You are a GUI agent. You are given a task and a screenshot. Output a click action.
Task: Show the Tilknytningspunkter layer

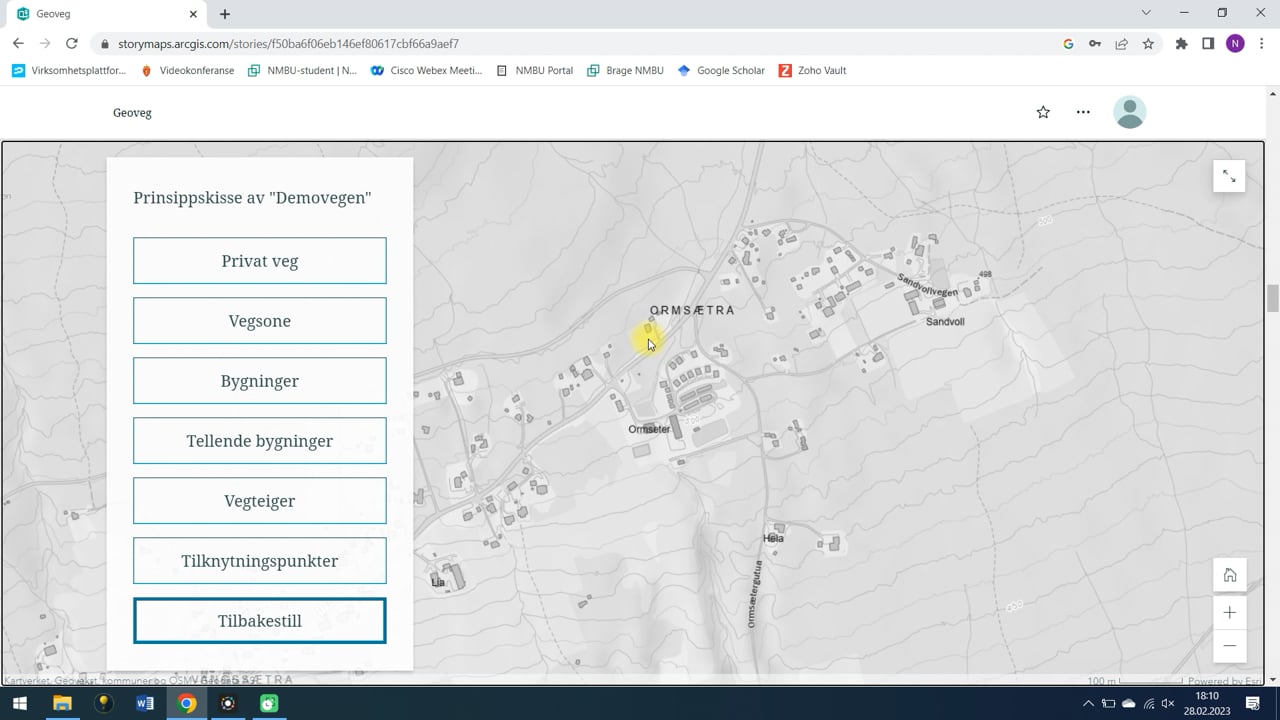click(260, 561)
